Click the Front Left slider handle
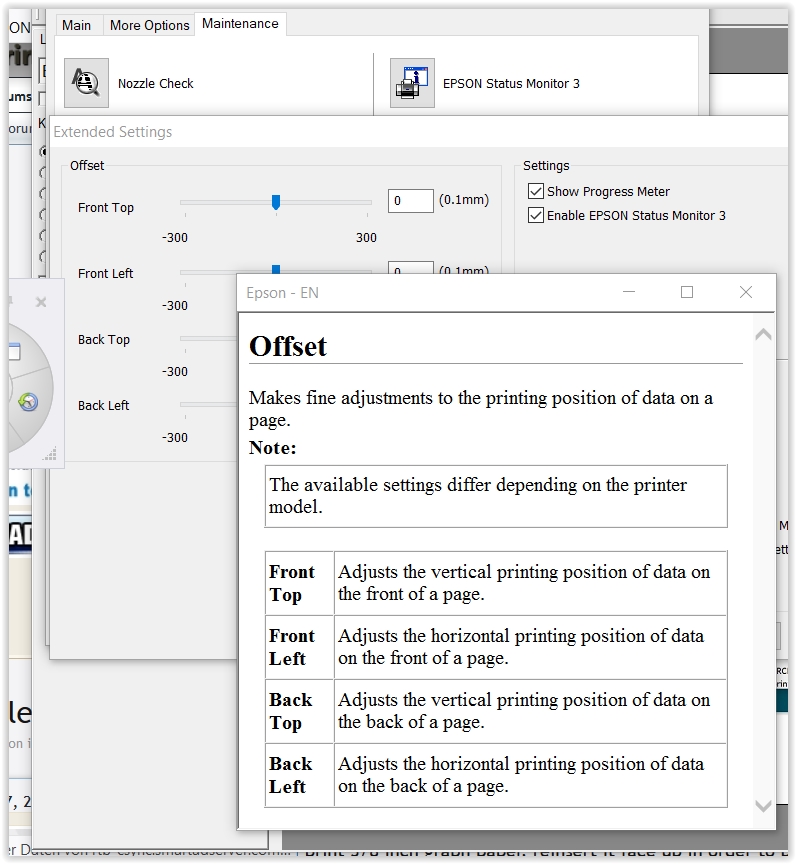796x864 pixels. 276,269
